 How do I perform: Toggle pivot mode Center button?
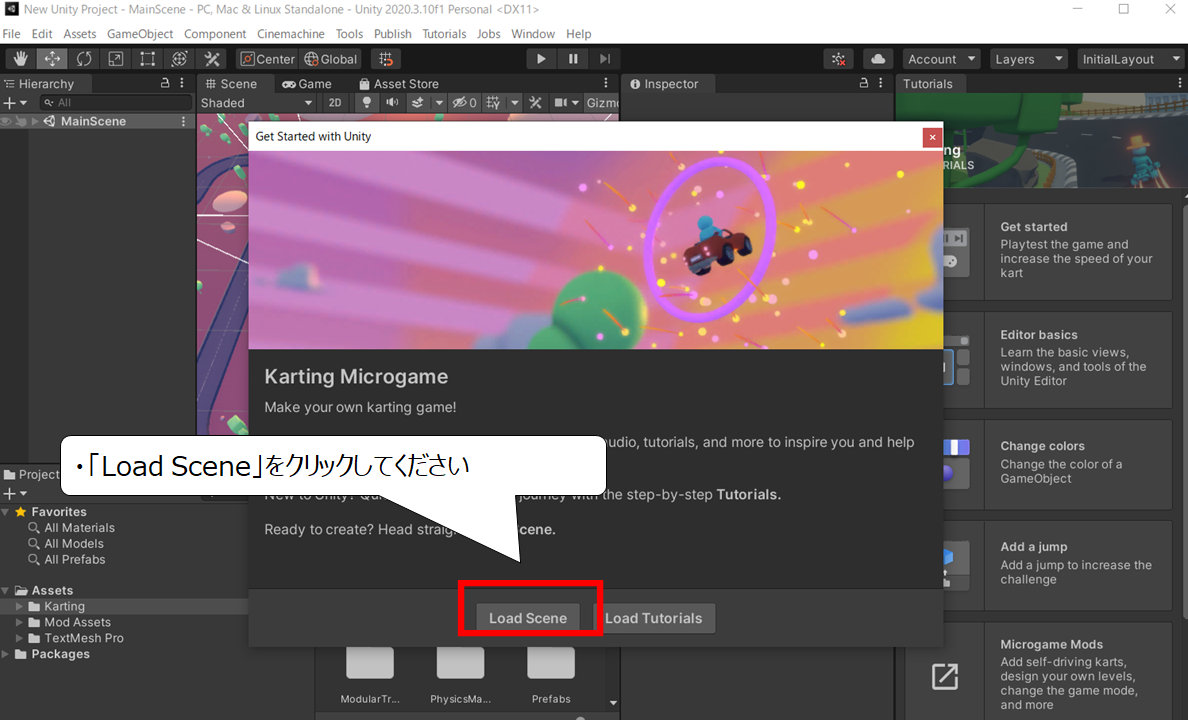267,59
